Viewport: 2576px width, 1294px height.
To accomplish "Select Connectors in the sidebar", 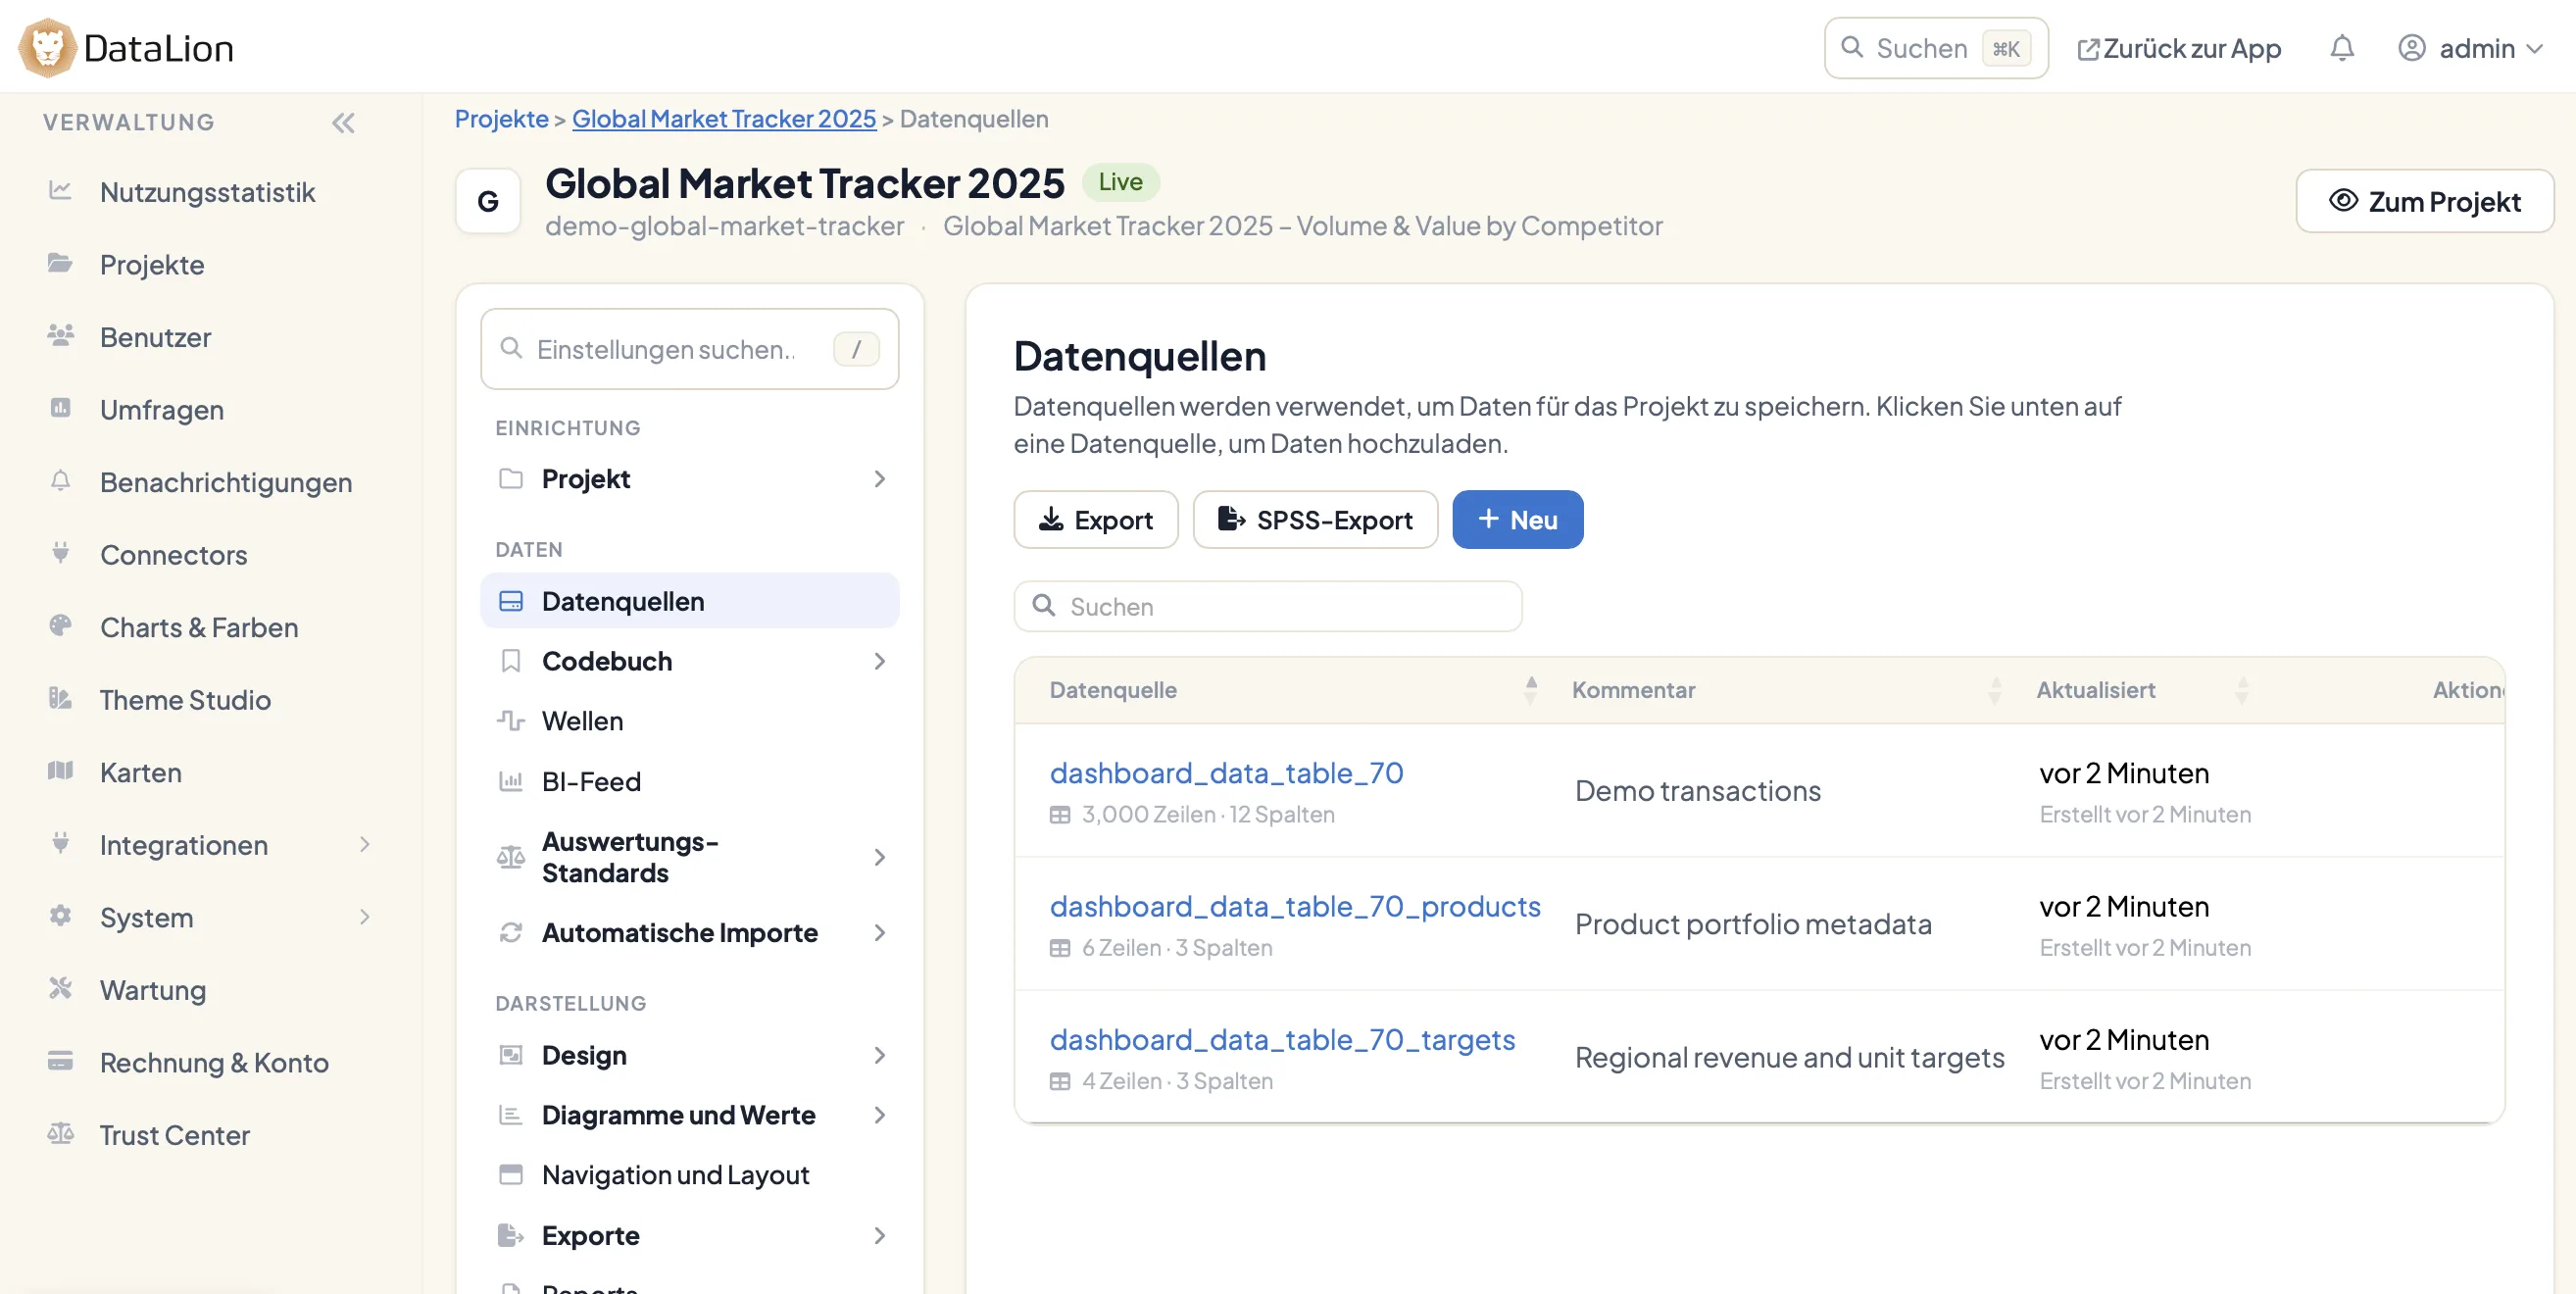I will (x=173, y=554).
